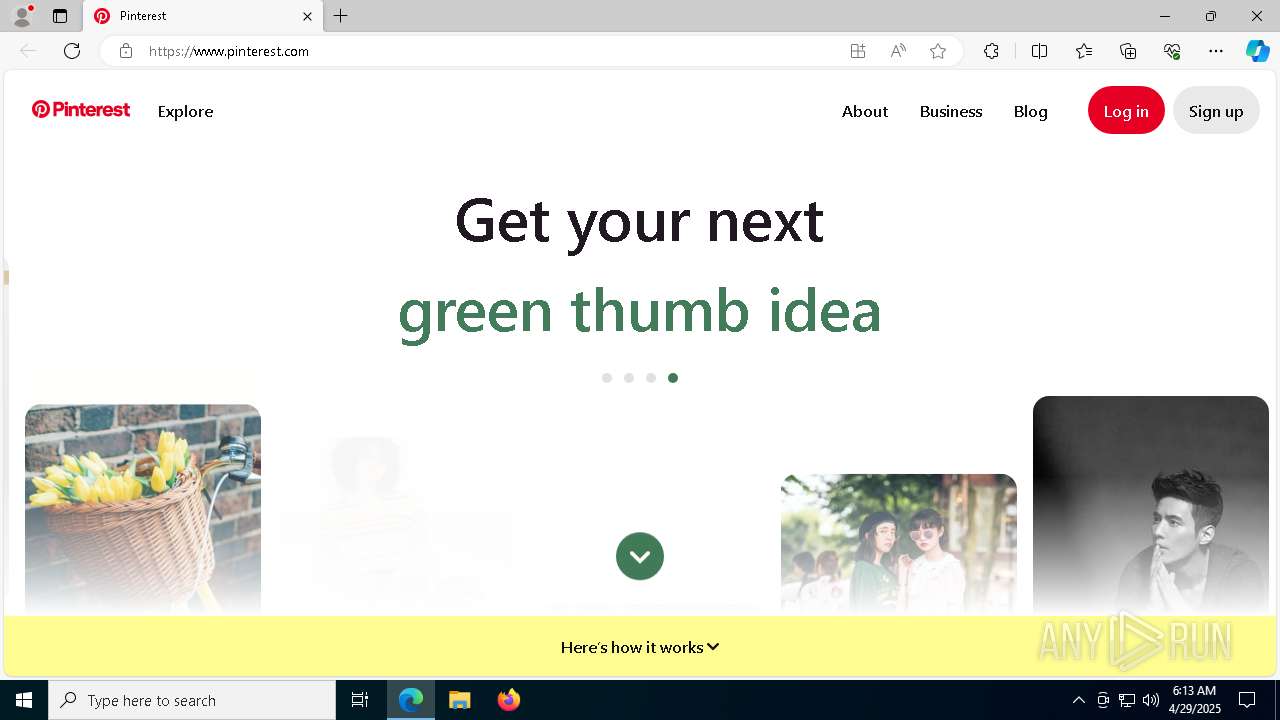The image size is (1280, 720).
Task: Open File Explorer from taskbar
Action: [x=459, y=700]
